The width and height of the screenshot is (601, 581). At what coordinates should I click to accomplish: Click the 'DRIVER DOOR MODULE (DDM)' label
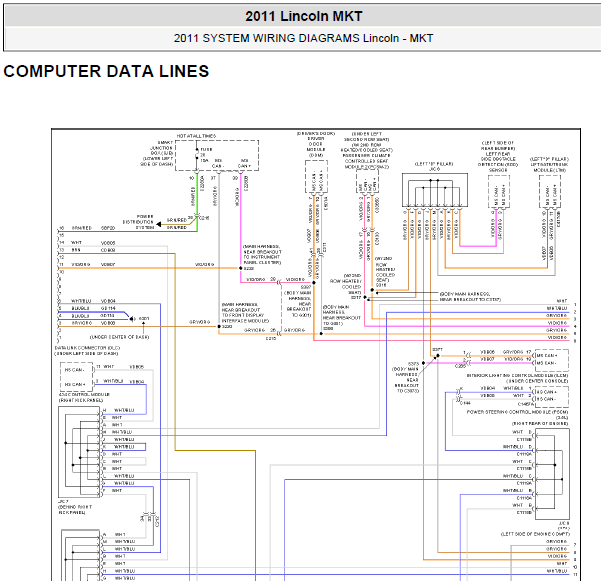pyautogui.click(x=316, y=147)
